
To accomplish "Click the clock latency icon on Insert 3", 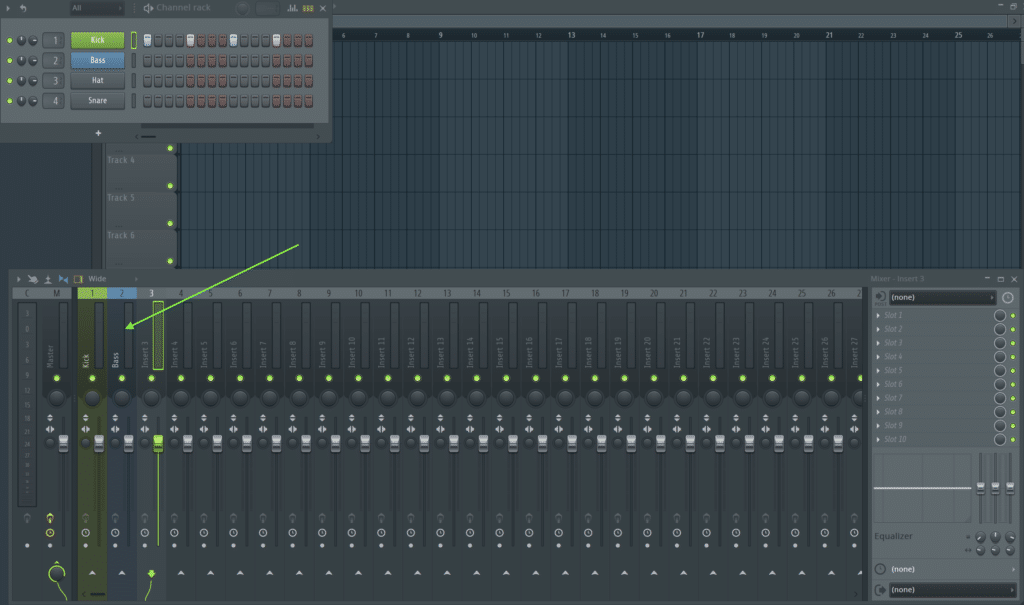I will 144,533.
